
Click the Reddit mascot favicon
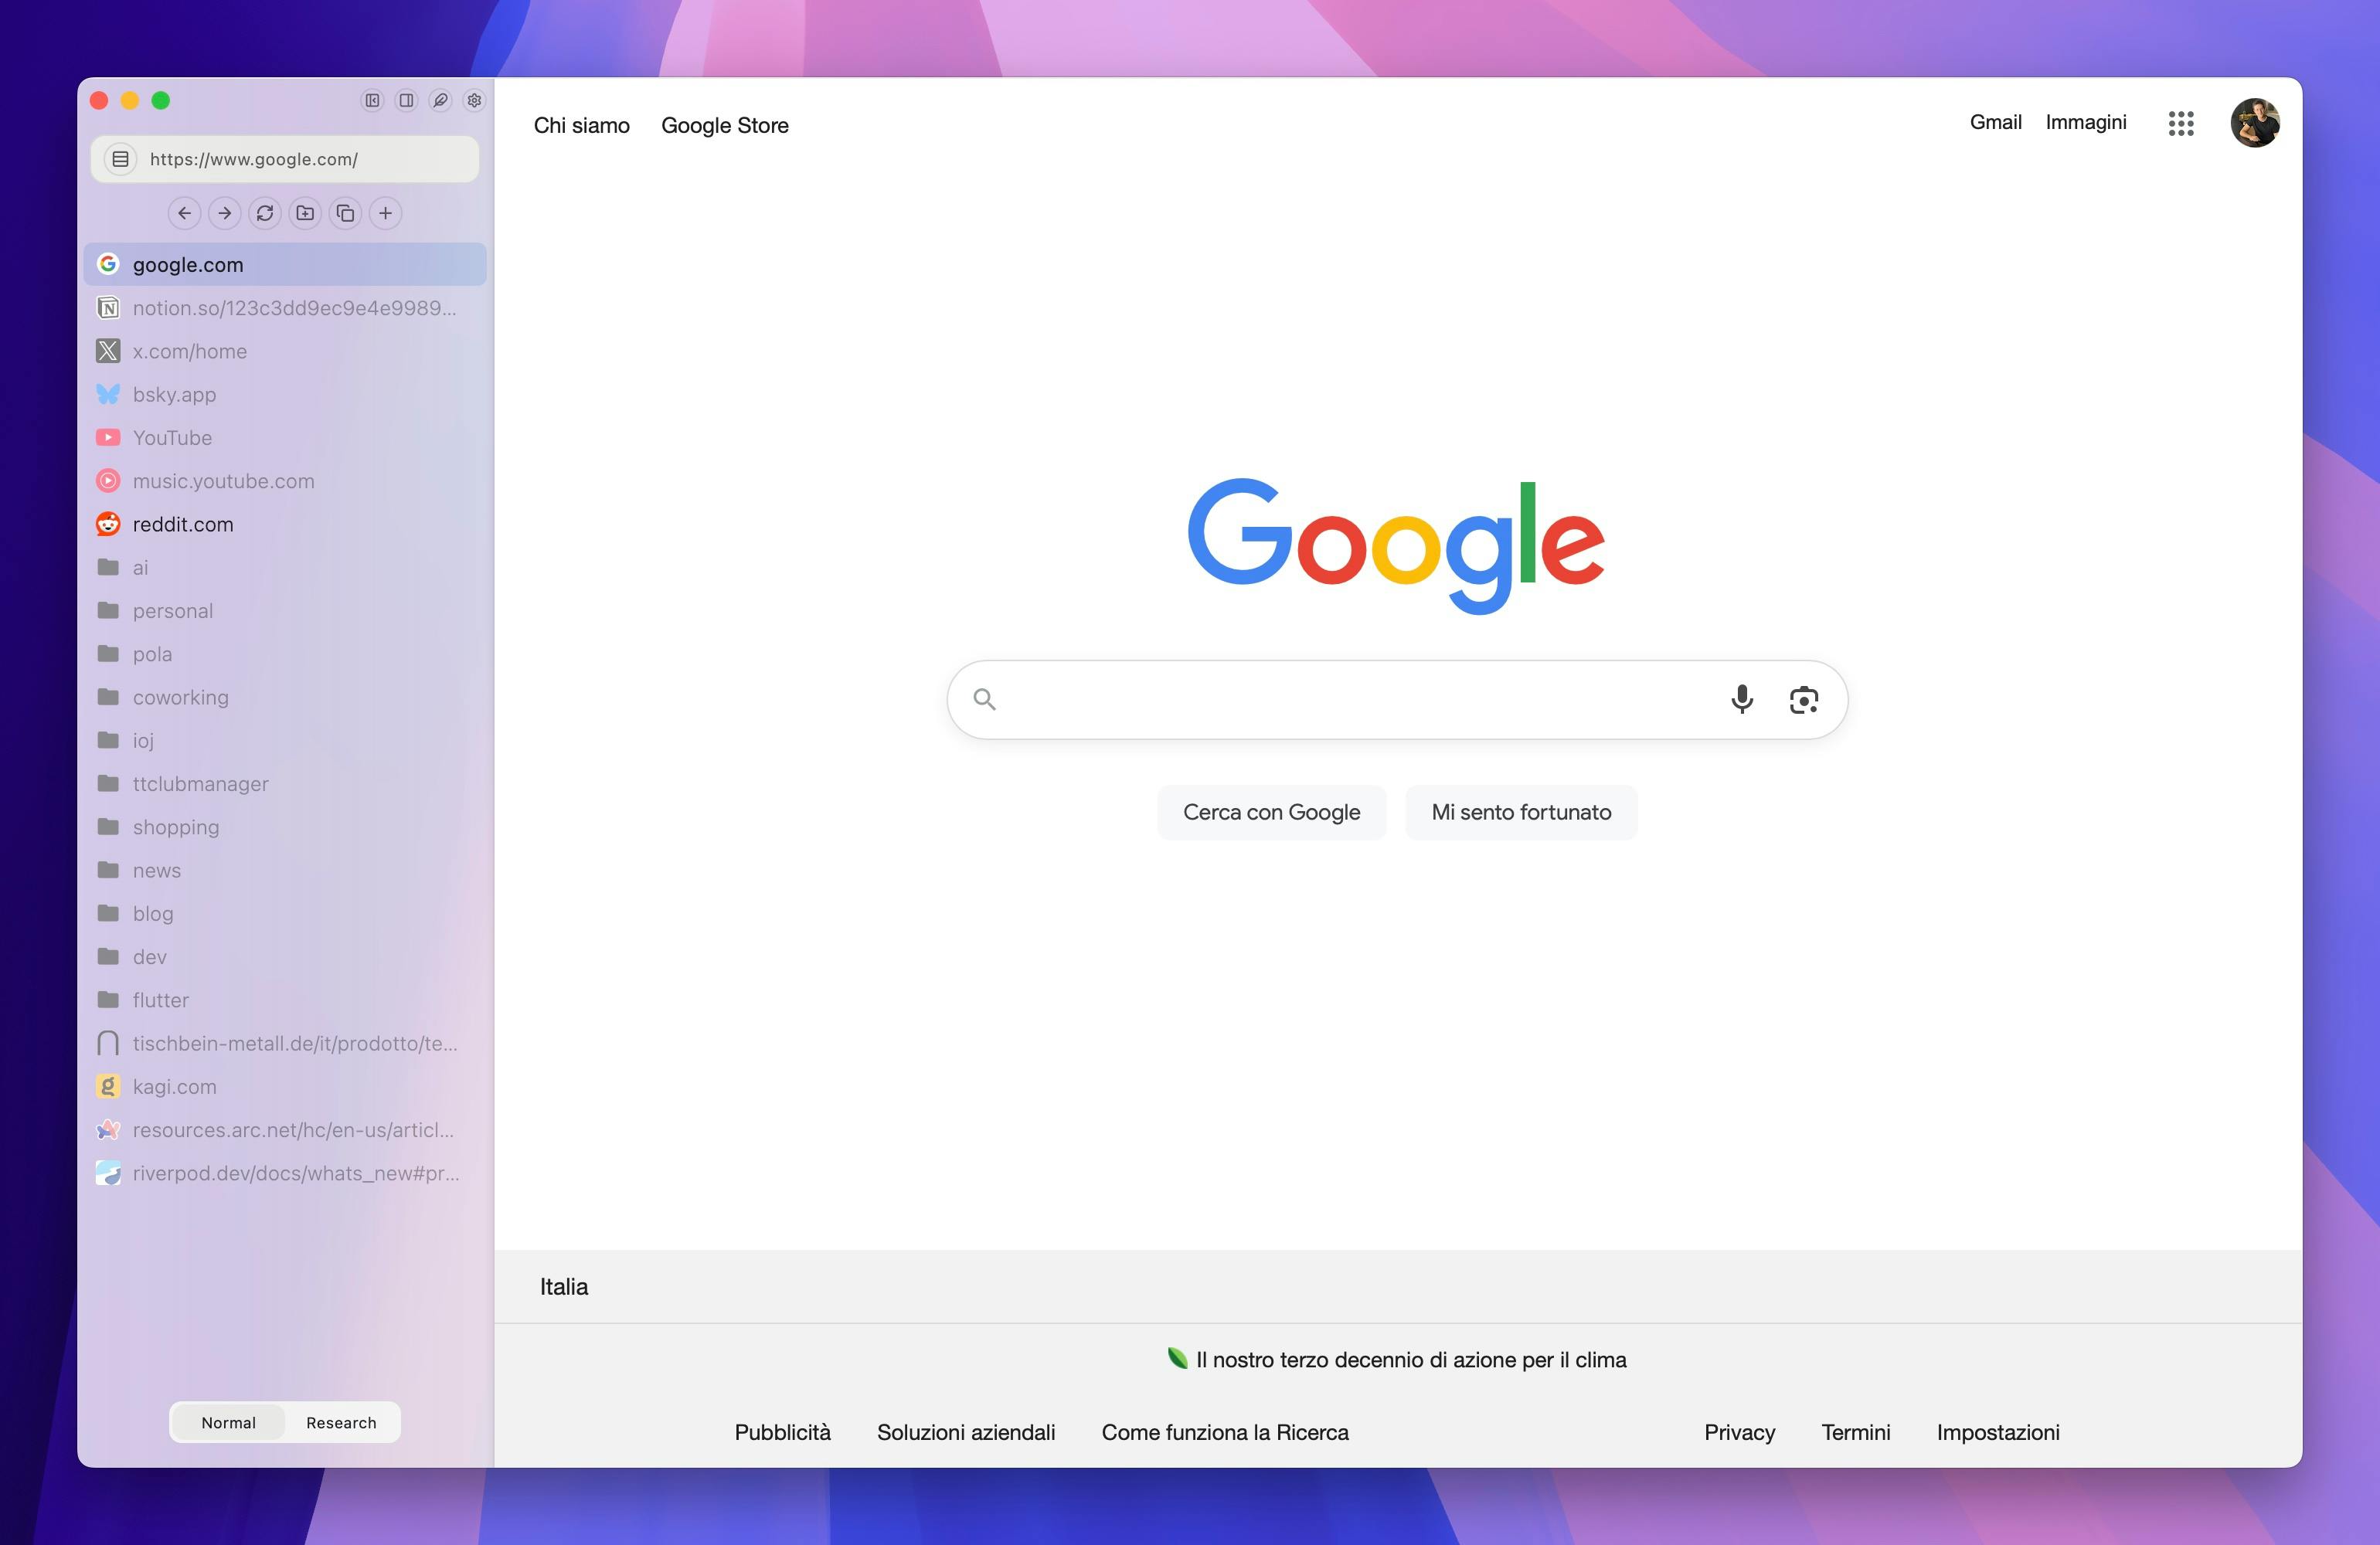point(108,524)
